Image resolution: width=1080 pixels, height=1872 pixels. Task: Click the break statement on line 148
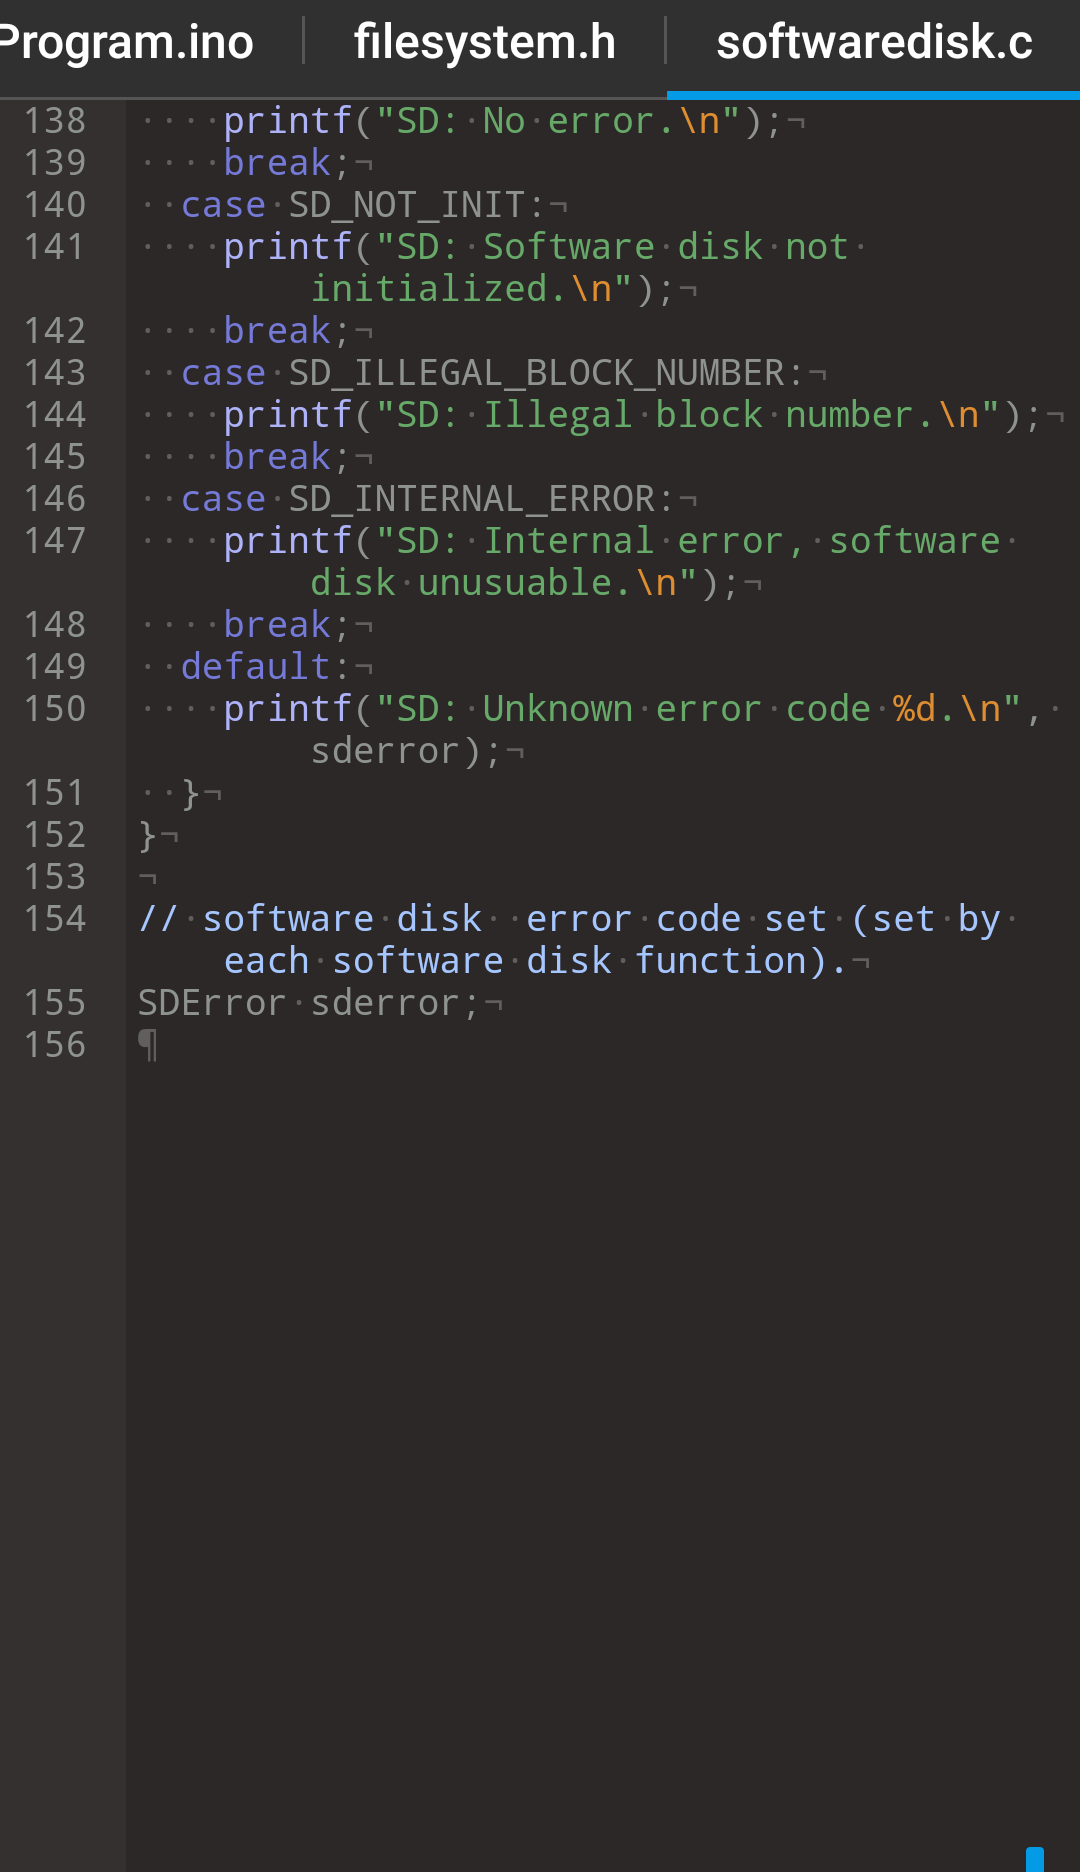click(277, 625)
